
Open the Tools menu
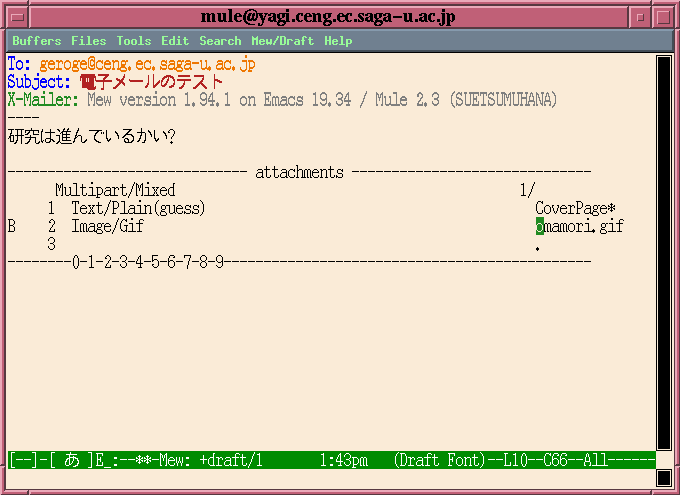(134, 41)
